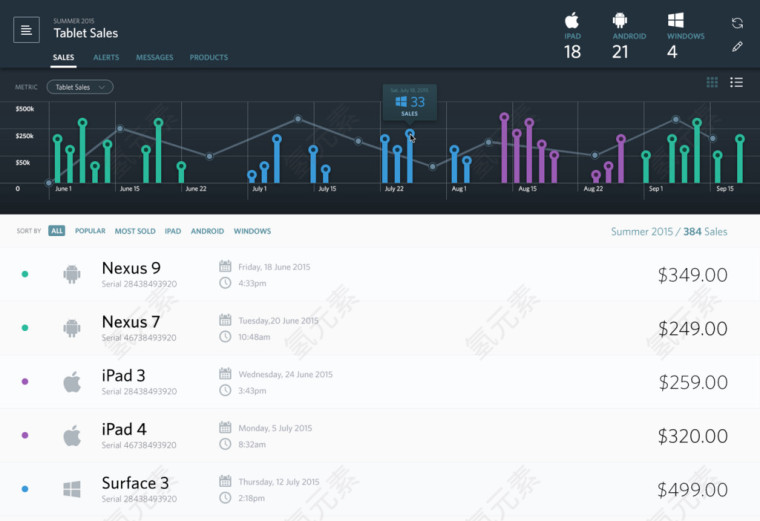The height and width of the screenshot is (521, 760).
Task: Click the June 1 axis label
Action: click(63, 189)
